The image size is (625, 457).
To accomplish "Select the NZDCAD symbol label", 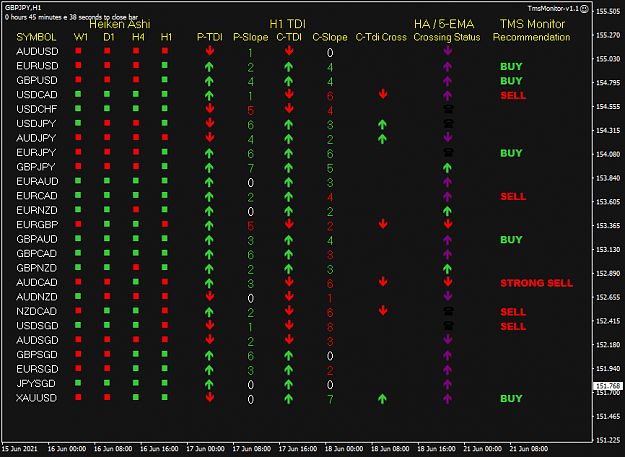I will (x=36, y=311).
